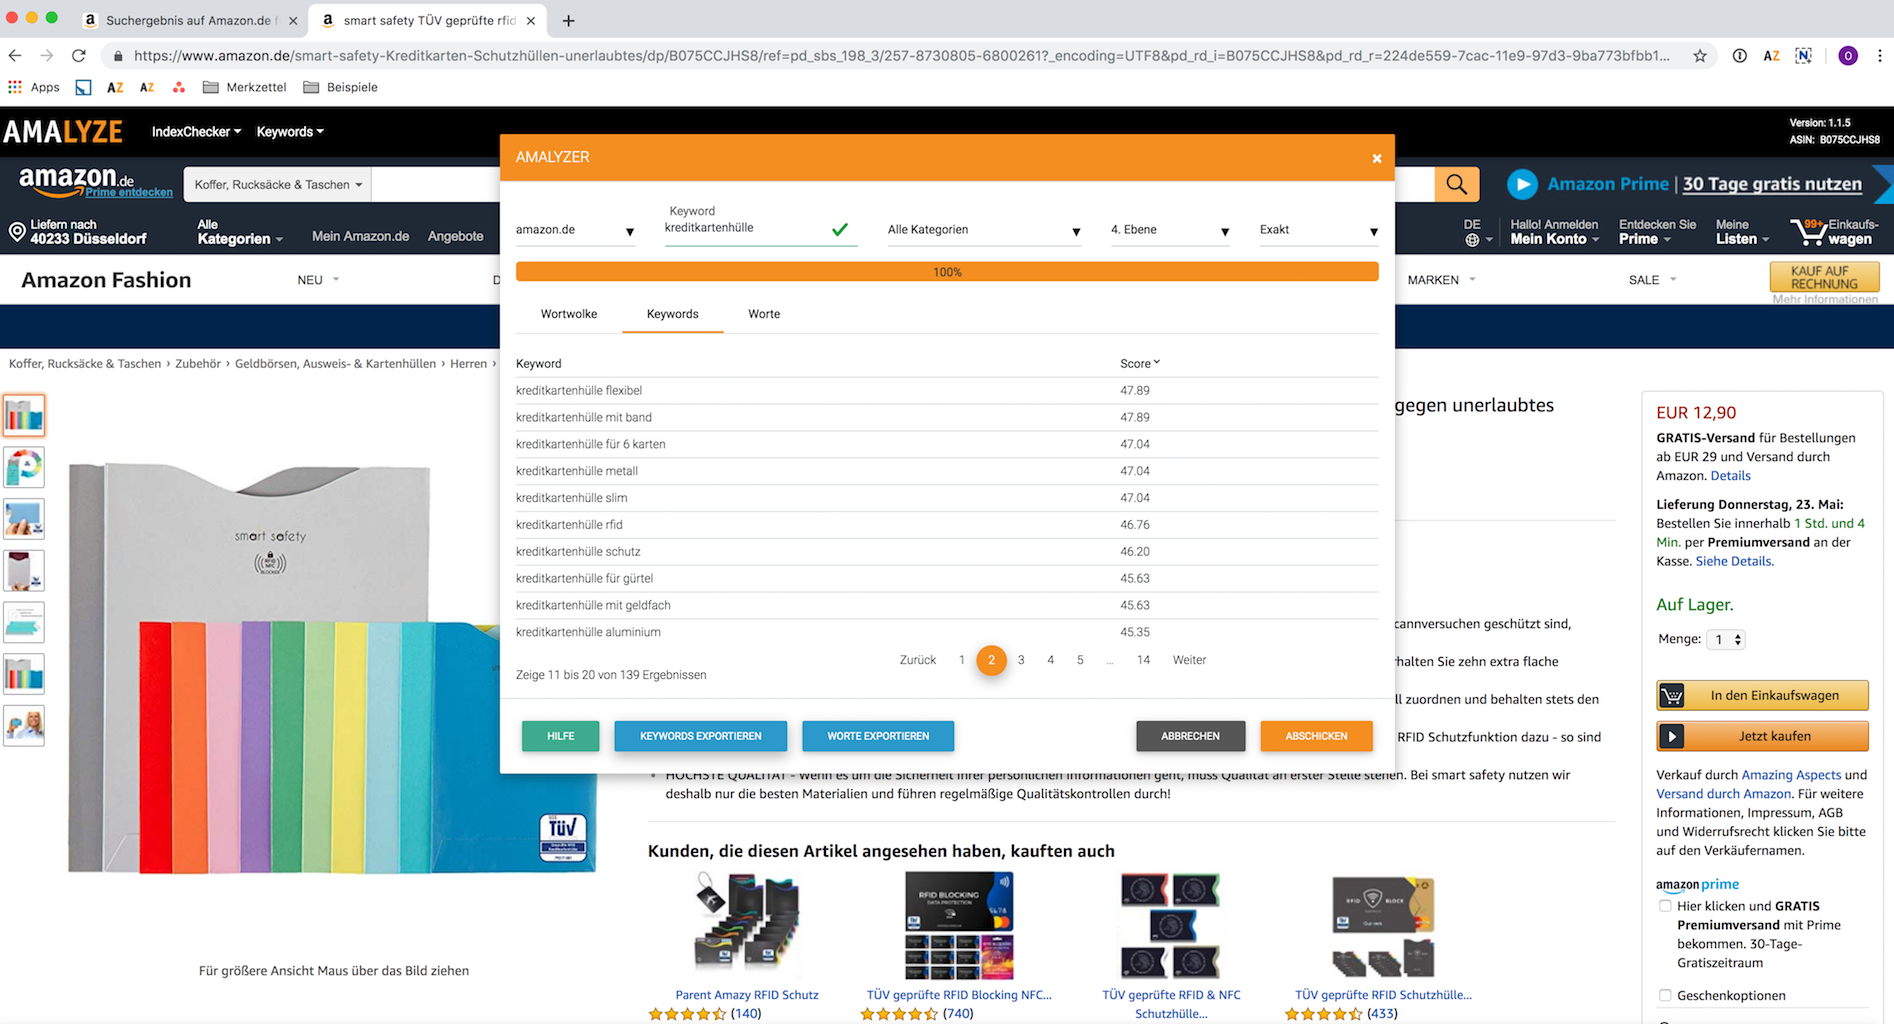This screenshot has width=1894, height=1024.
Task: Open the amazon.de marketplace dropdown
Action: [x=575, y=230]
